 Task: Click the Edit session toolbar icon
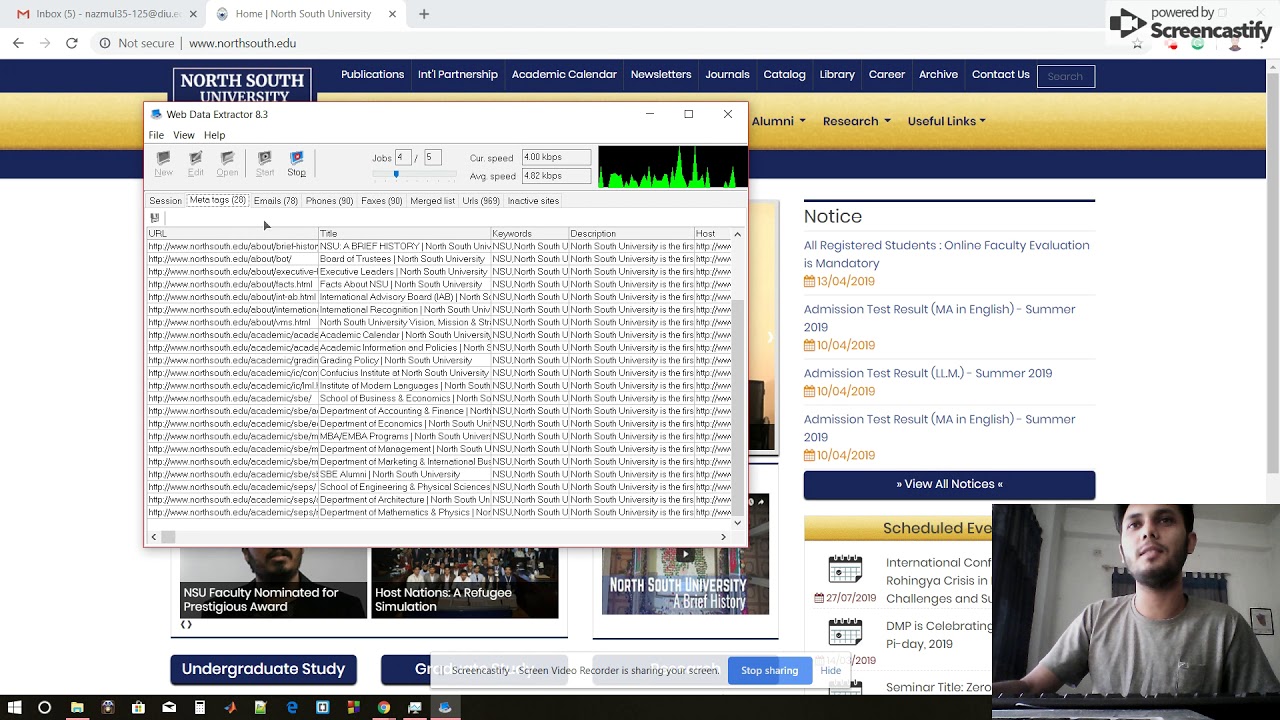click(x=195, y=164)
